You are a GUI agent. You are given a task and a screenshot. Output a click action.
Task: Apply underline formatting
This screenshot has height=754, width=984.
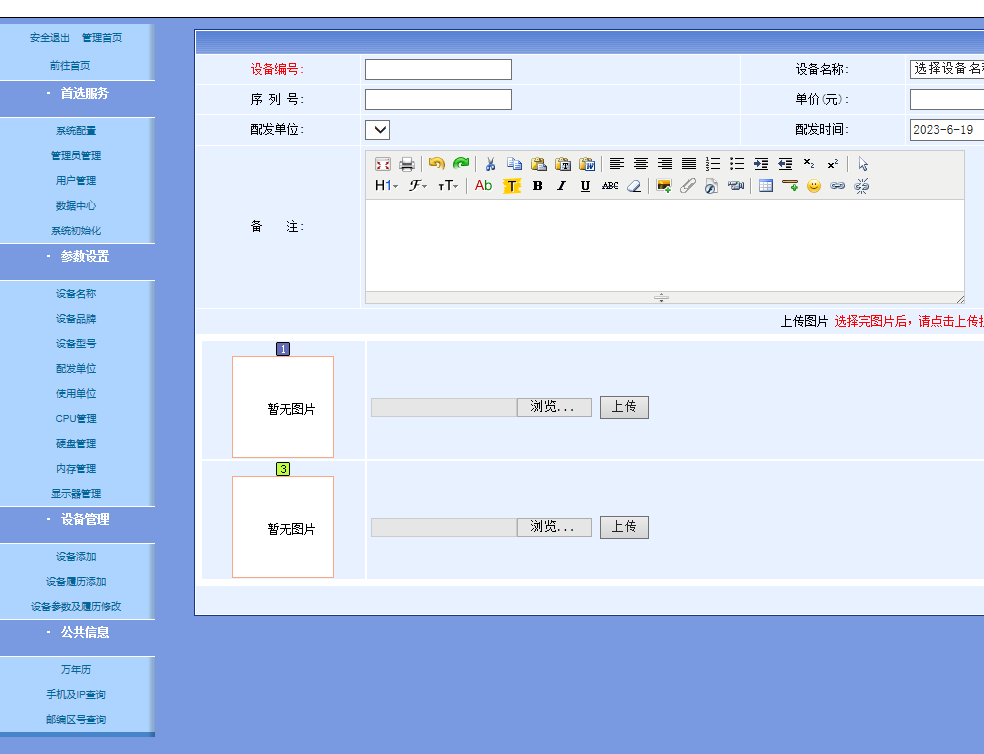tap(585, 186)
